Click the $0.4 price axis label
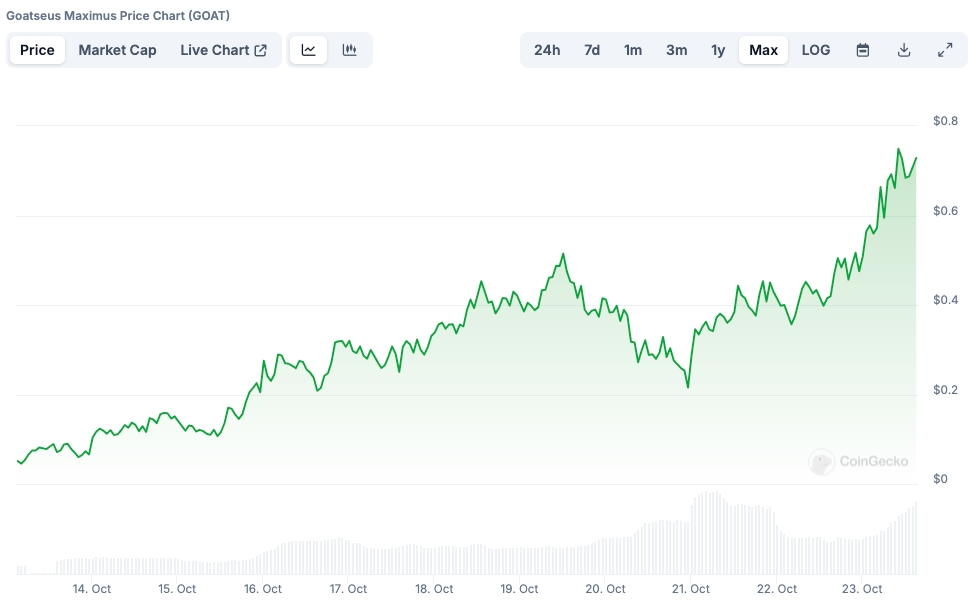 tap(945, 300)
